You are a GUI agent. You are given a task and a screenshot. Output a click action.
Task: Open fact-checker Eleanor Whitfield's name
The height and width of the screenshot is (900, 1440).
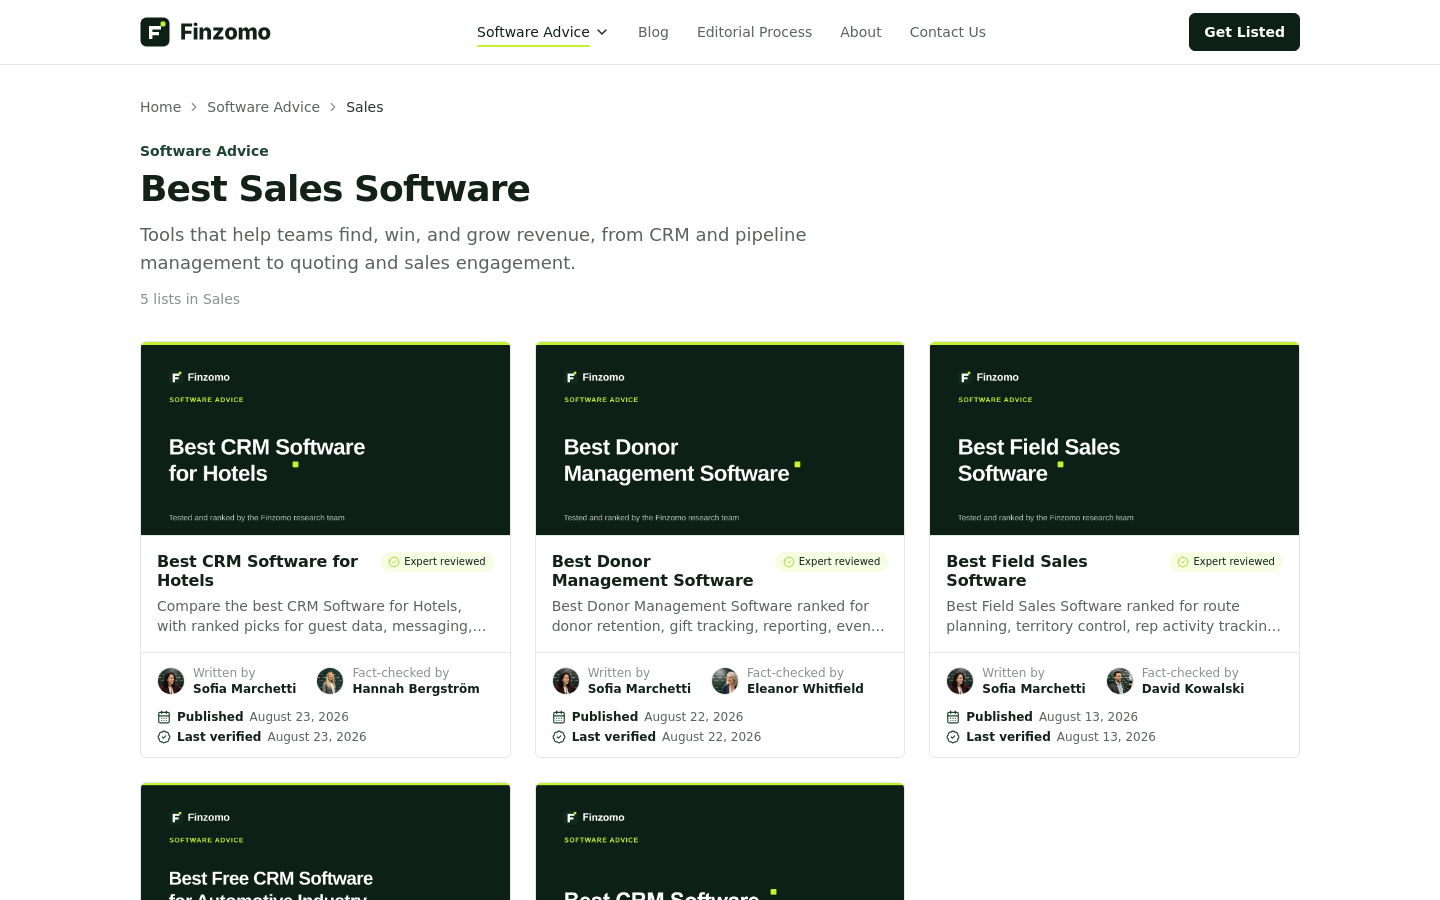[805, 689]
